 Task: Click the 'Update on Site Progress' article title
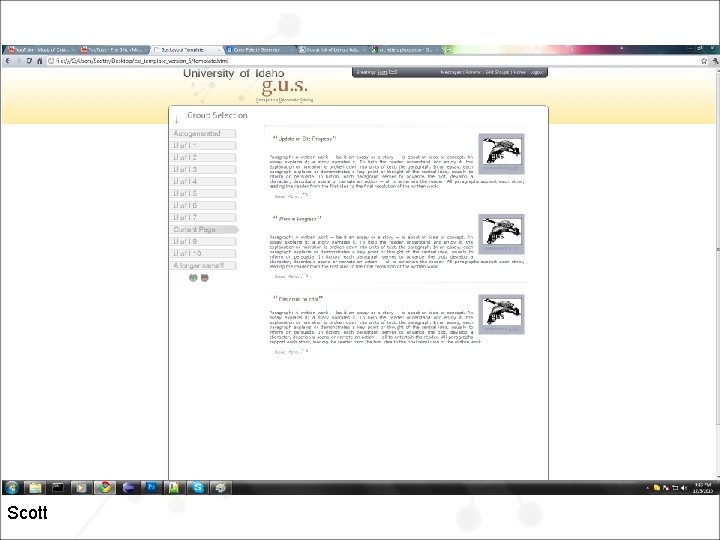pos(305,139)
